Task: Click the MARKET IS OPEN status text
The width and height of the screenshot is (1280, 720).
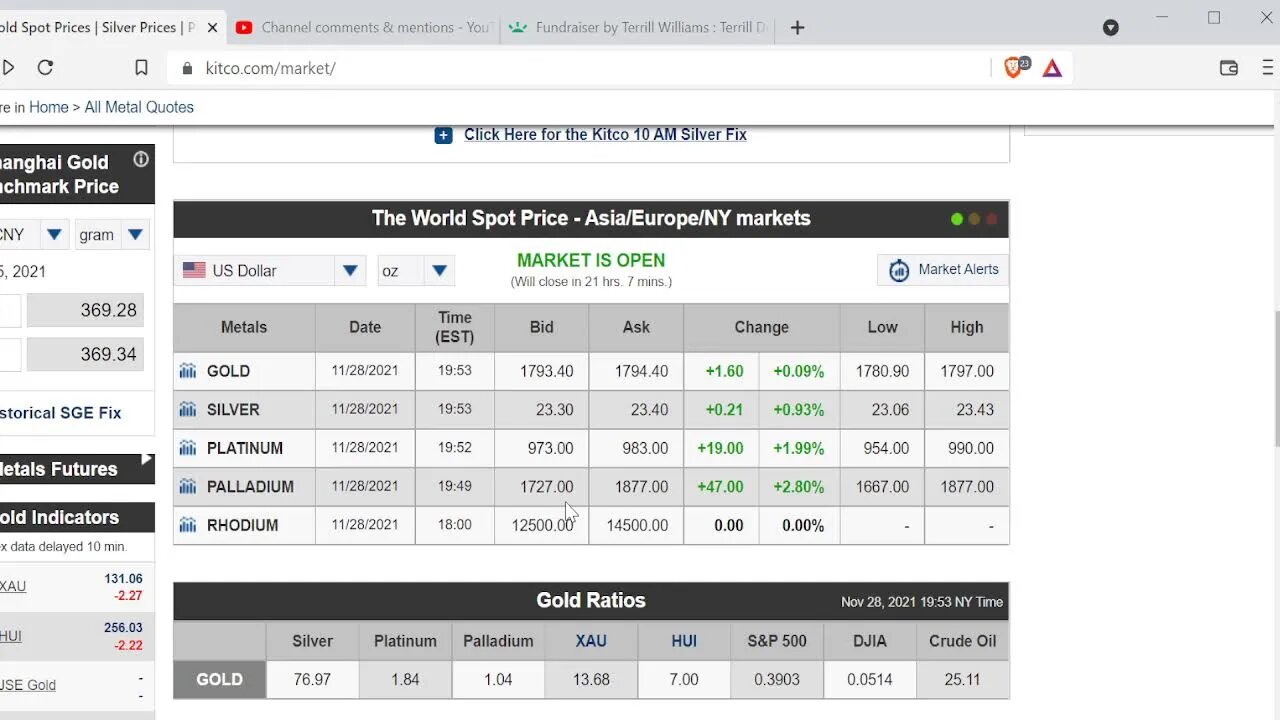Action: (591, 260)
